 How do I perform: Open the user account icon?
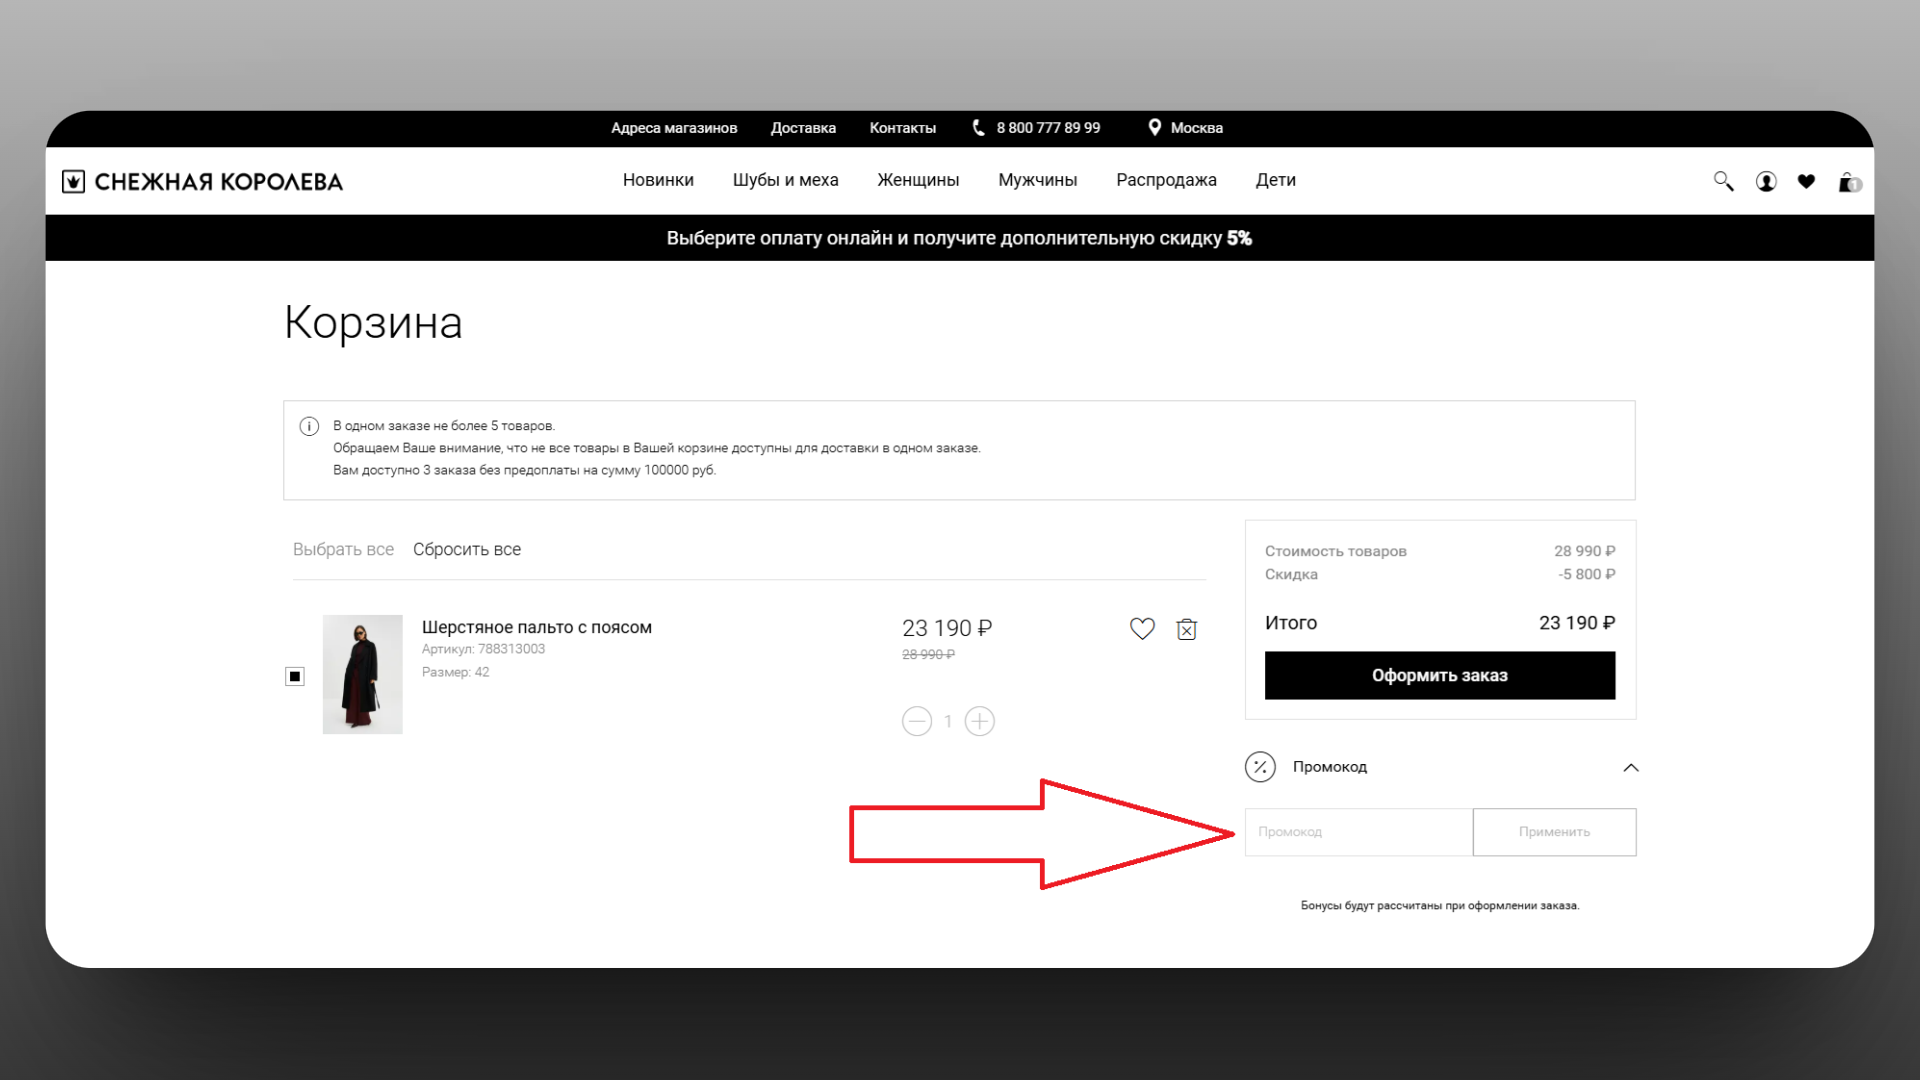pyautogui.click(x=1766, y=181)
